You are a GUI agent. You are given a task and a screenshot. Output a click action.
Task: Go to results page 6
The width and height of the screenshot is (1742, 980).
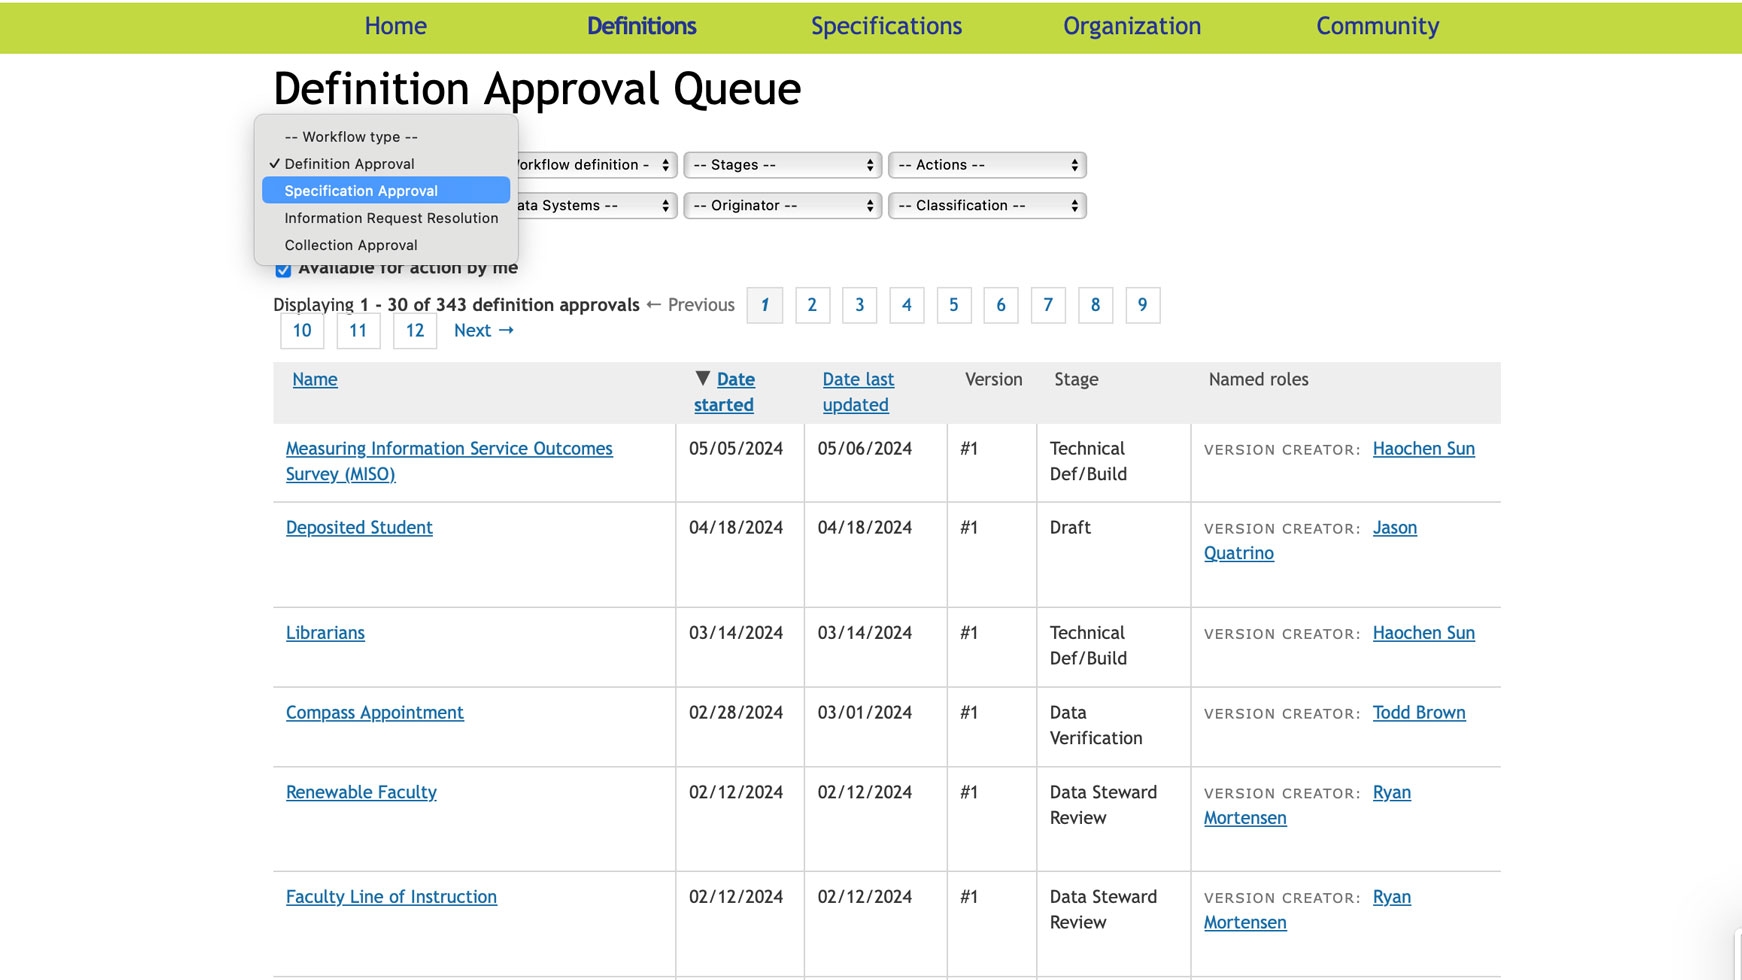[x=1001, y=305]
